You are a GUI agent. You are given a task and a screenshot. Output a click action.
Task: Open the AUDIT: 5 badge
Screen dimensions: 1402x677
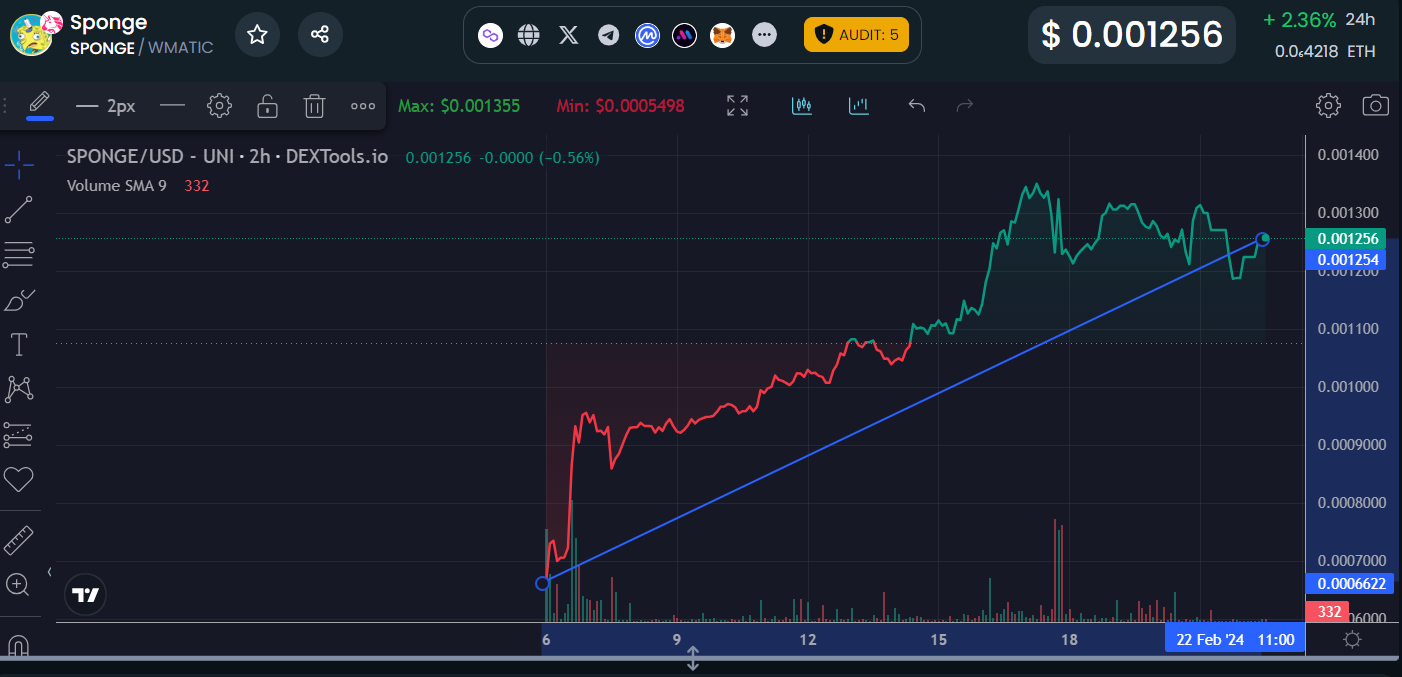[856, 35]
